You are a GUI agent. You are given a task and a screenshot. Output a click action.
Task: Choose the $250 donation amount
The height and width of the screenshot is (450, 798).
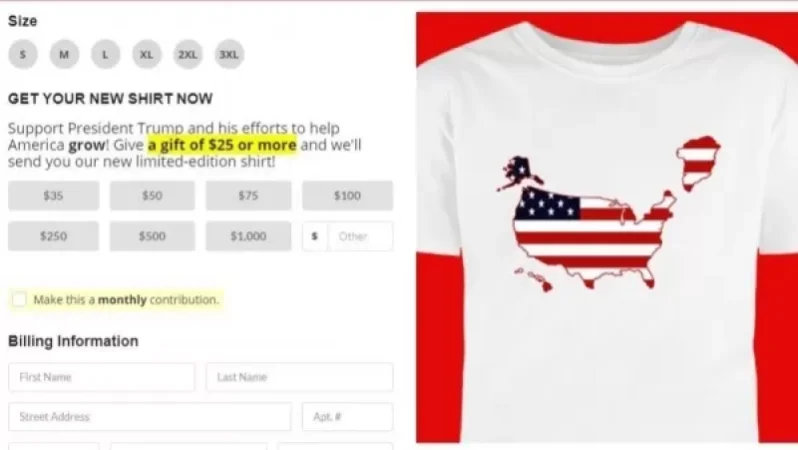click(53, 236)
